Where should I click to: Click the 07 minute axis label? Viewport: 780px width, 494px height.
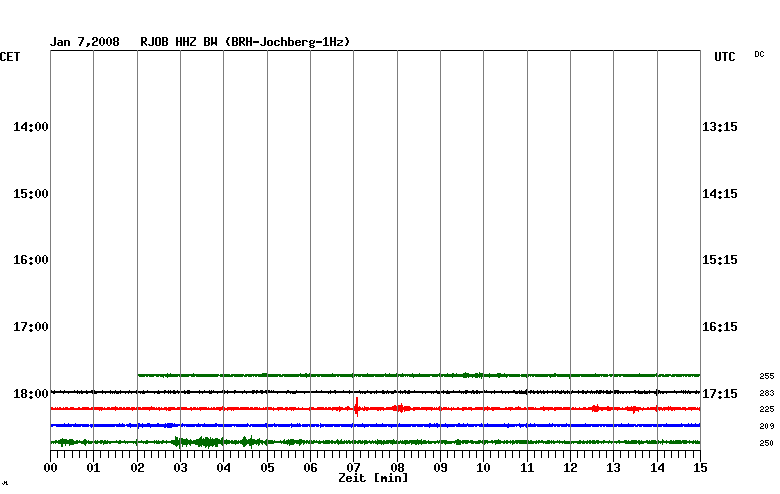point(354,468)
